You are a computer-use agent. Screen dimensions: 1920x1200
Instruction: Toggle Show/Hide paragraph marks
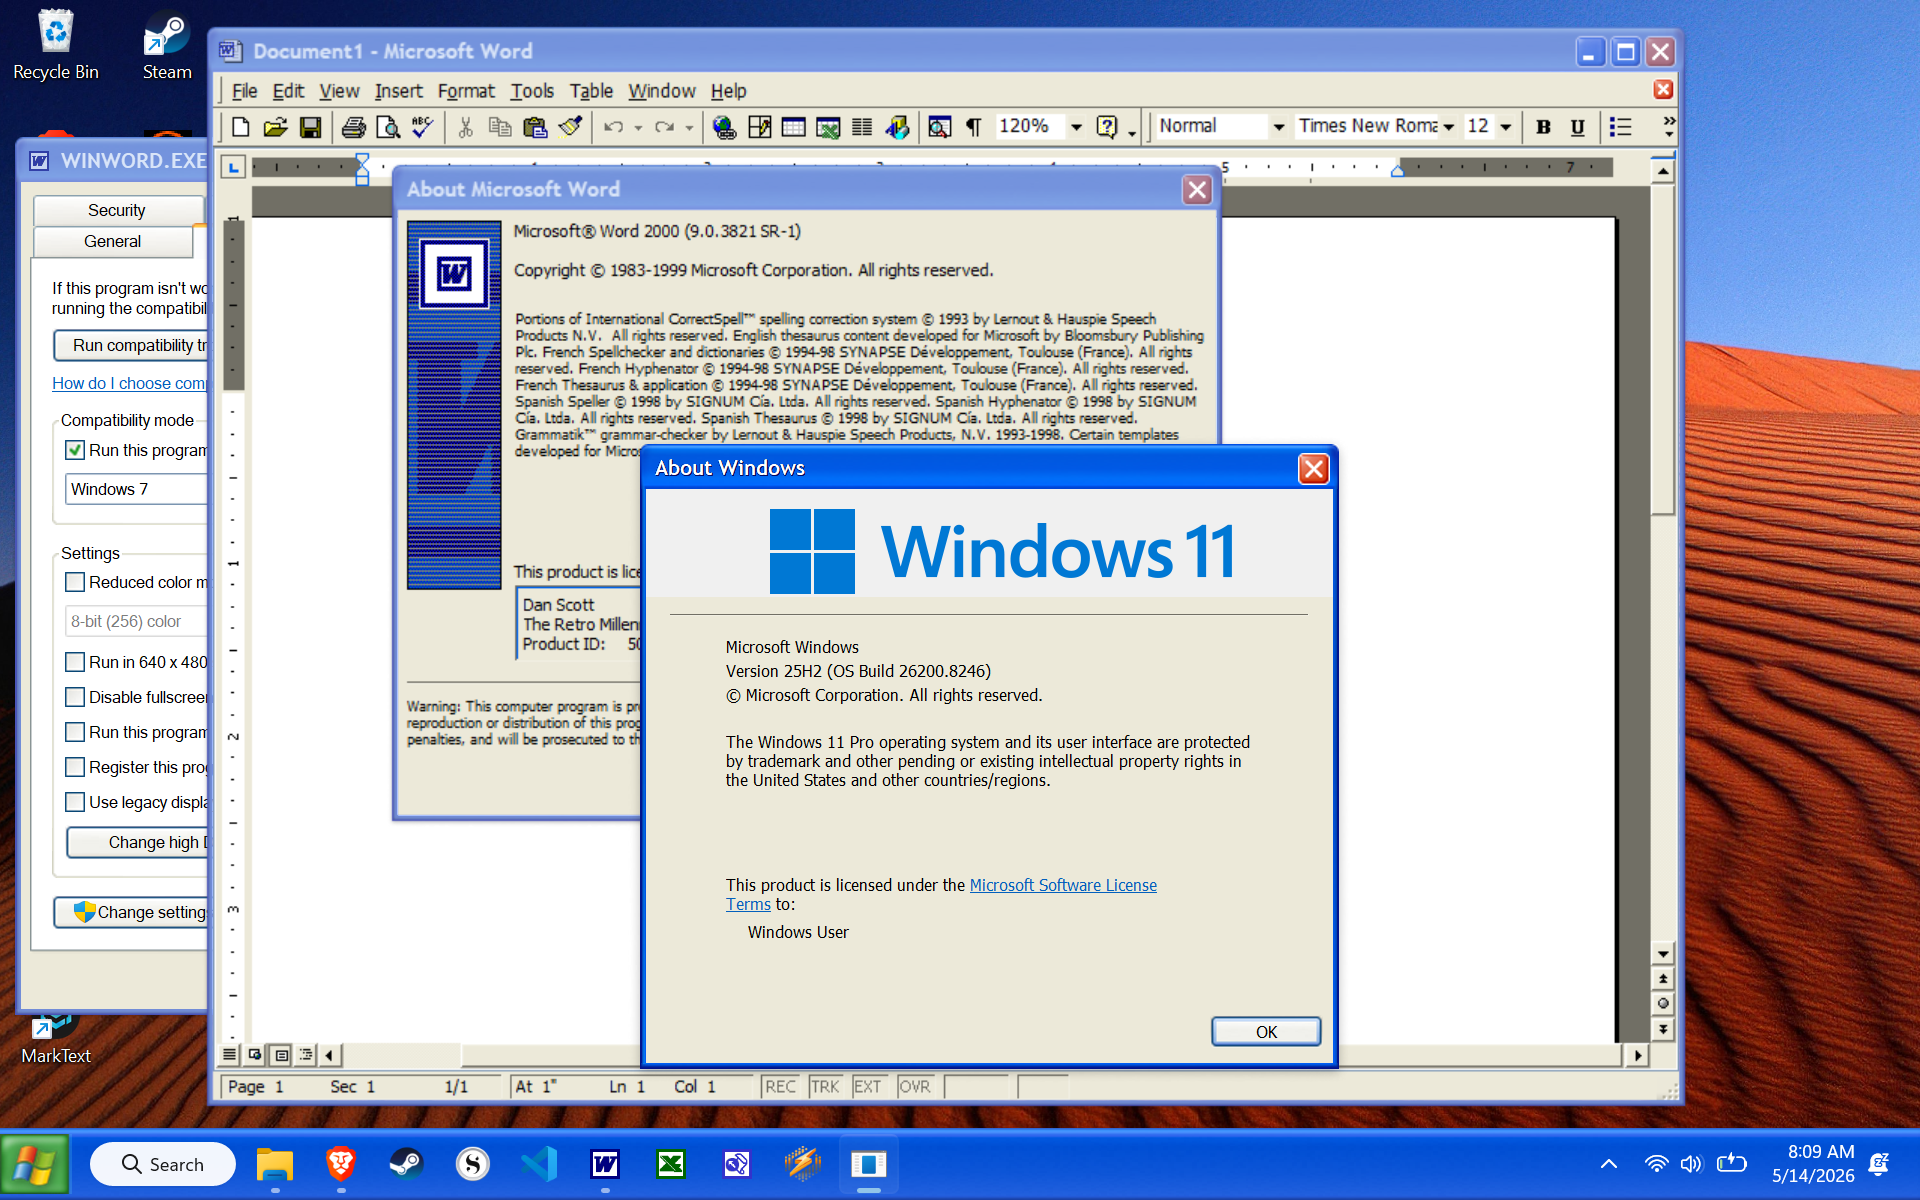973,127
